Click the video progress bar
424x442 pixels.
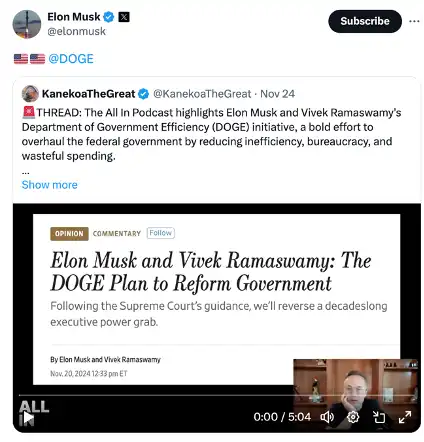[218, 395]
